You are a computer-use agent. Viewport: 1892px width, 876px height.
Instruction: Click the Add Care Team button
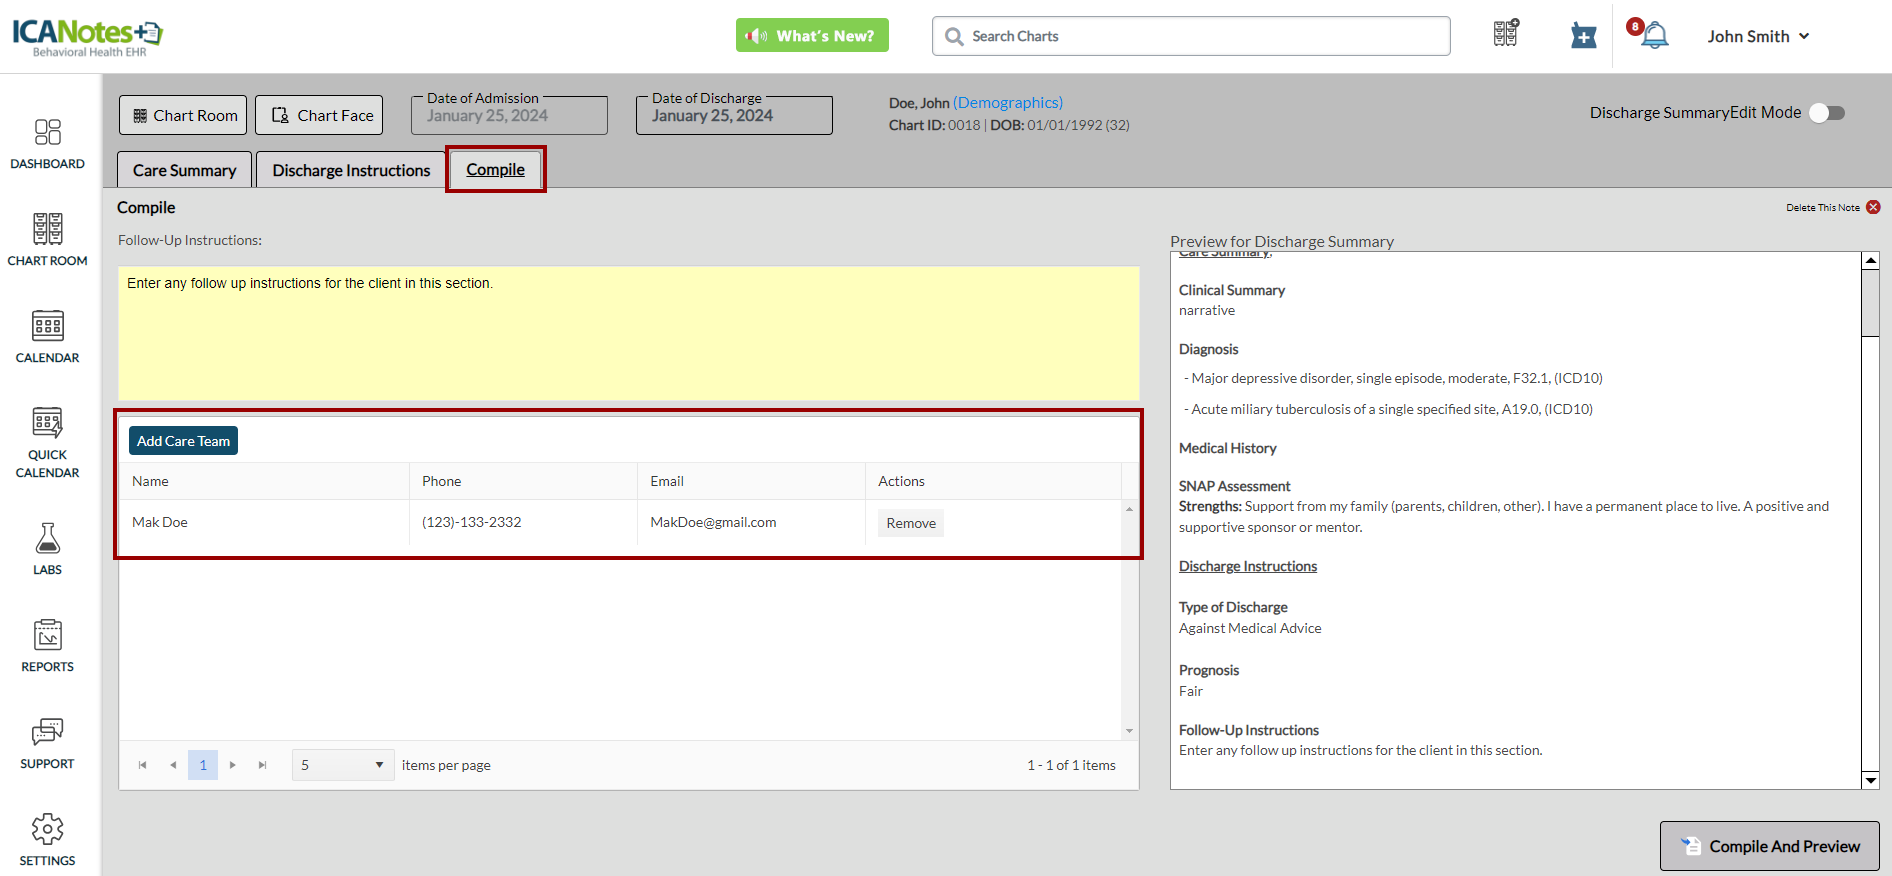183,441
